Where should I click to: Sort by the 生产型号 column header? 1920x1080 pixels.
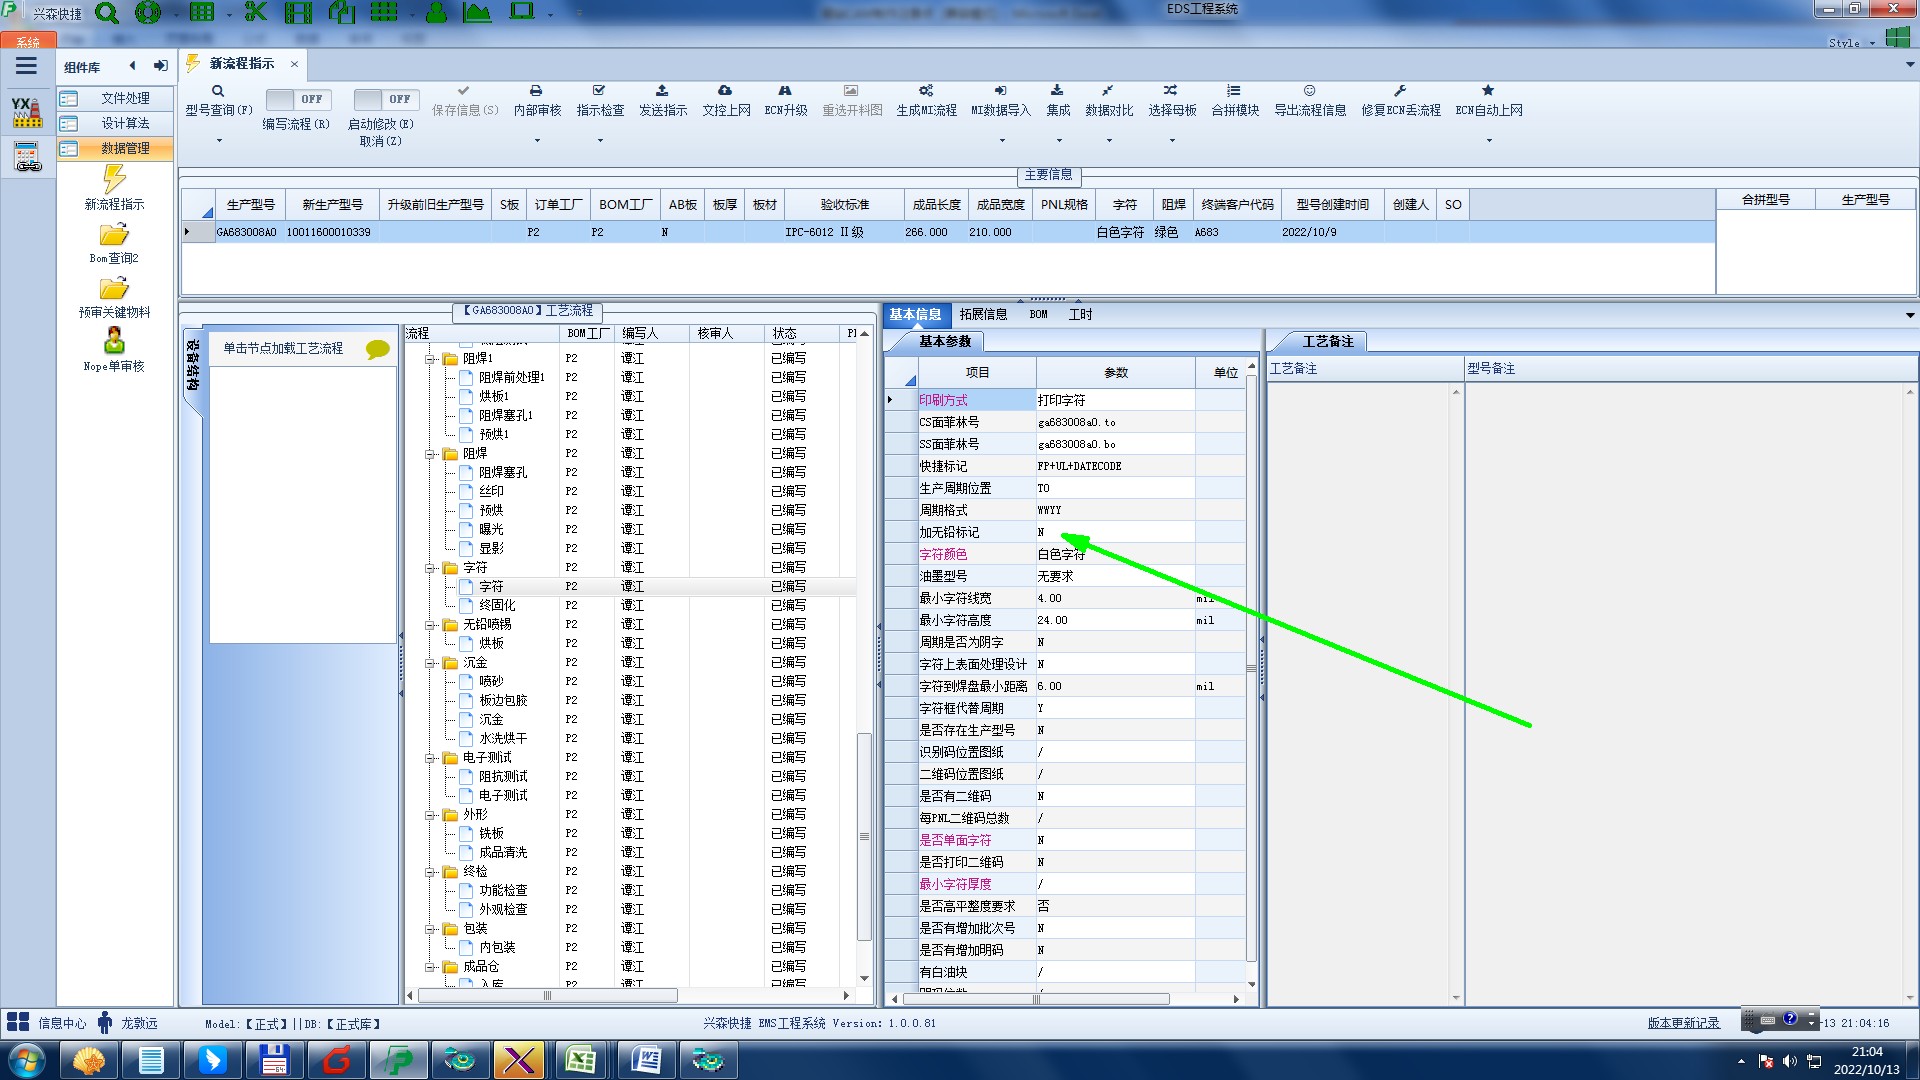click(x=250, y=204)
